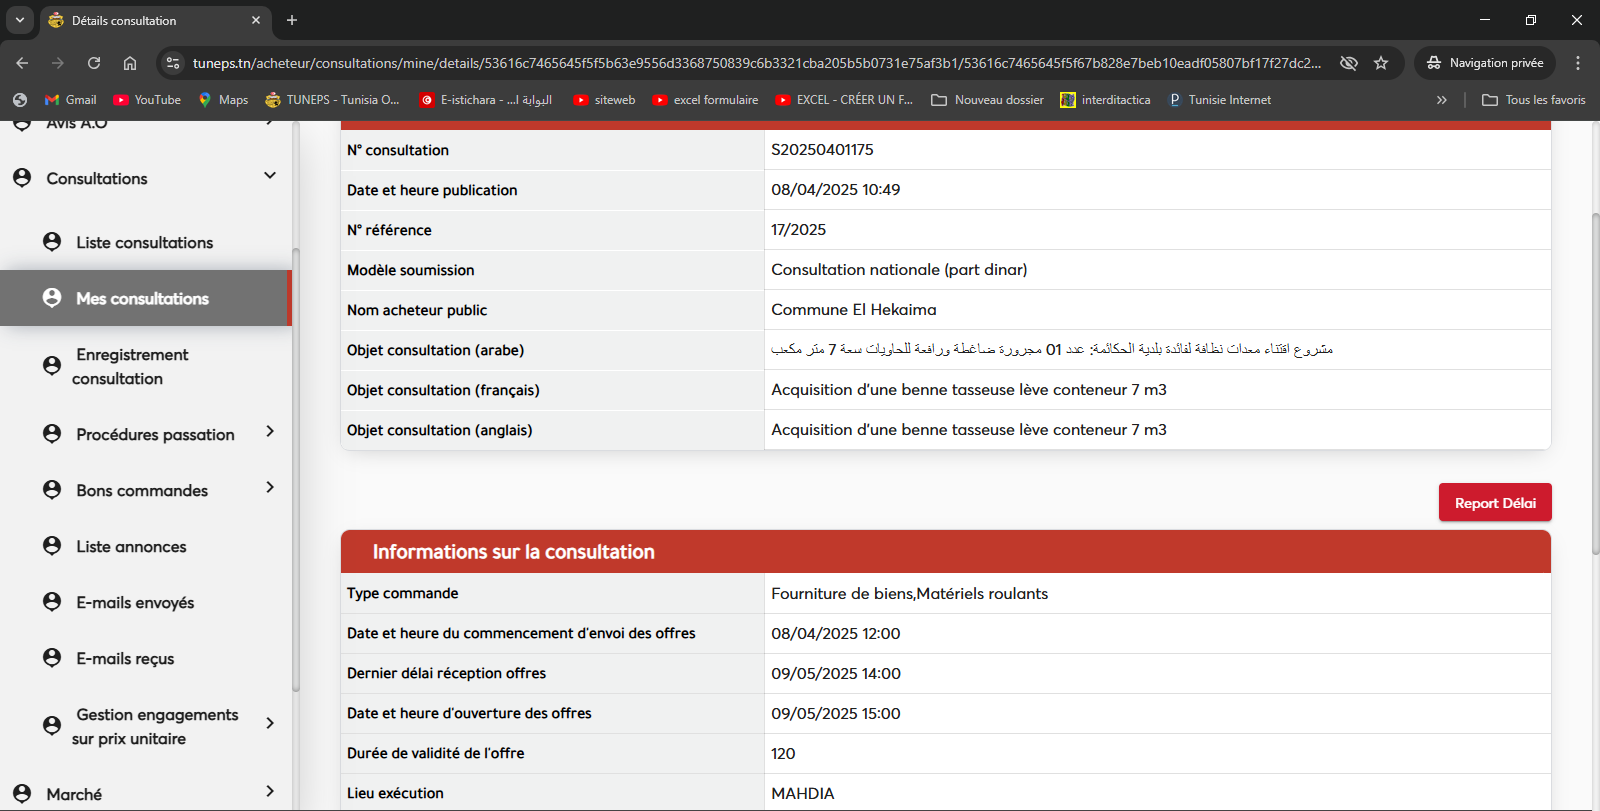
Task: Click Commune El Hekaima value
Action: pos(854,310)
